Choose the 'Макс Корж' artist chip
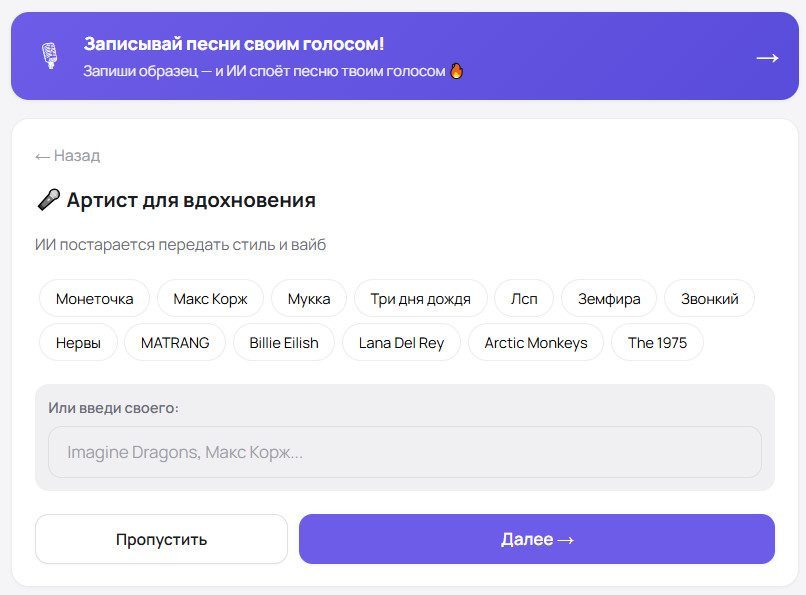The height and width of the screenshot is (595, 806). pos(210,299)
